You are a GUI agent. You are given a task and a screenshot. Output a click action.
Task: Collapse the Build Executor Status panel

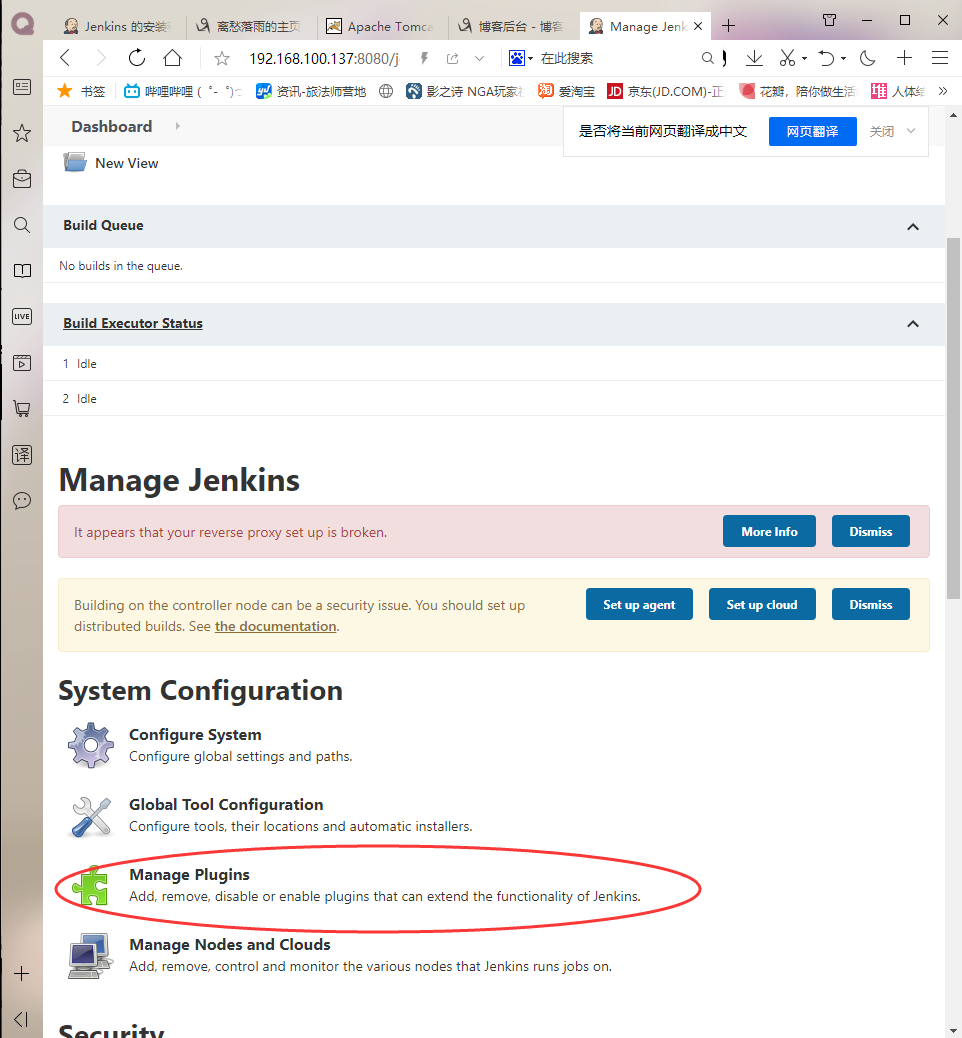point(913,324)
